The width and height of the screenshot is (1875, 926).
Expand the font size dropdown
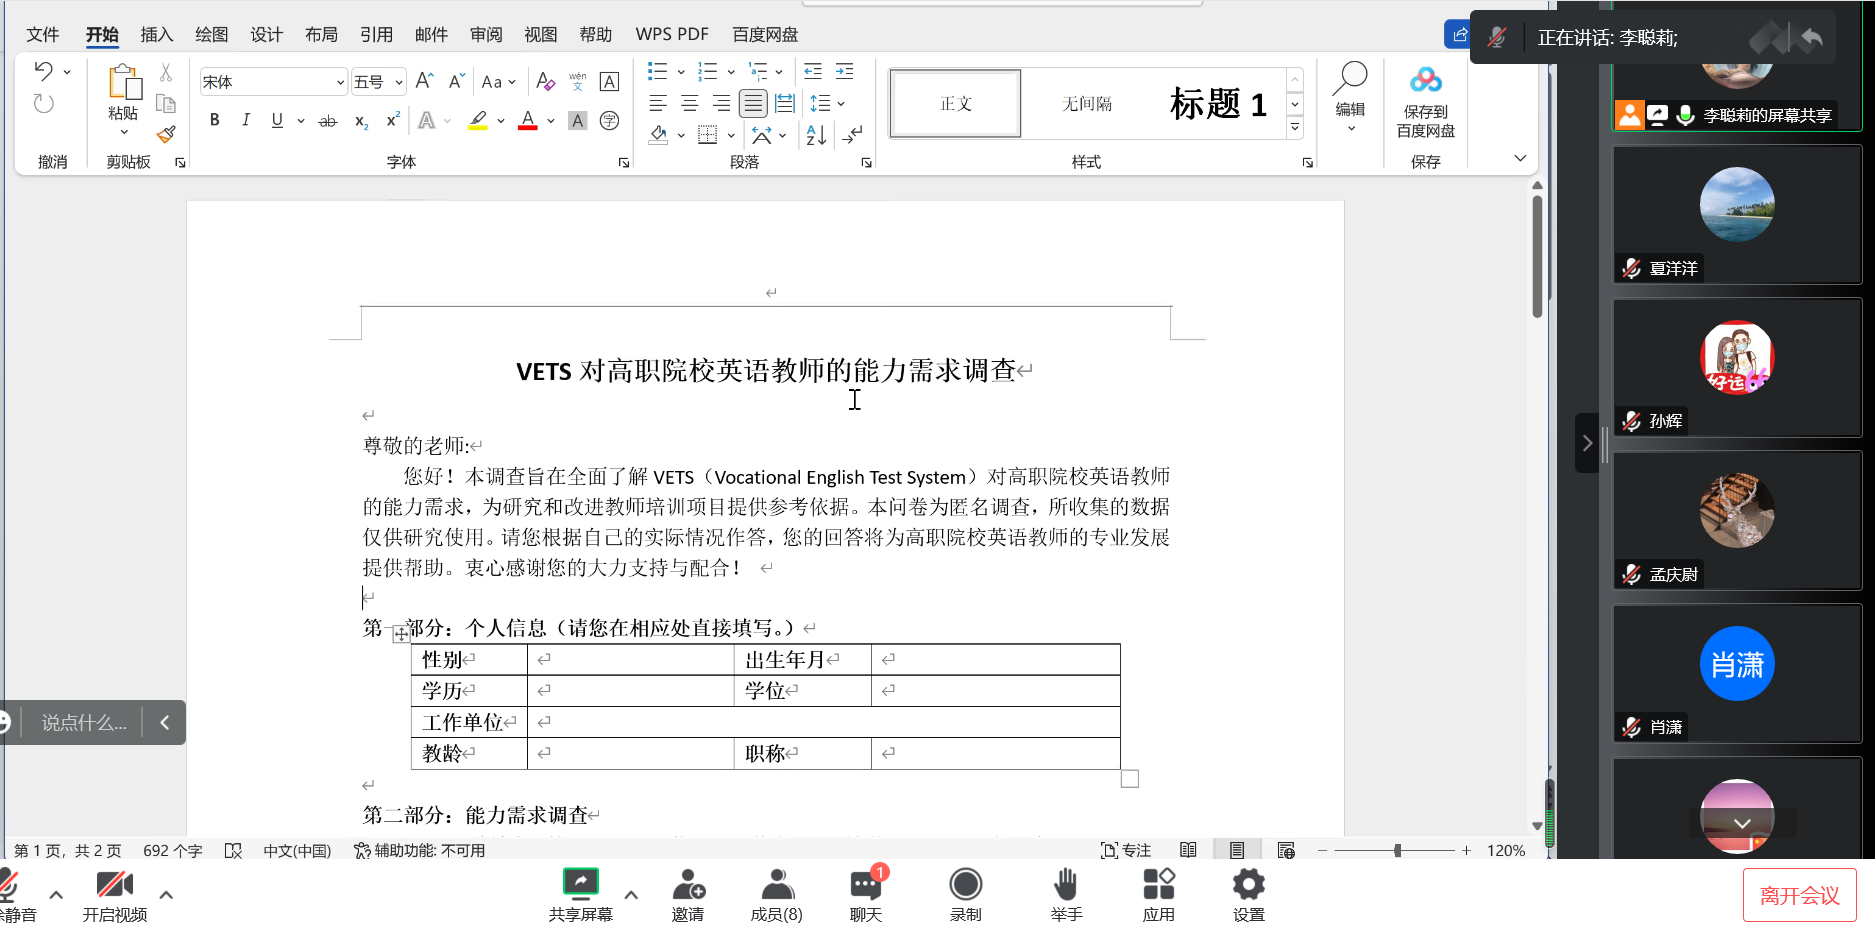click(399, 82)
